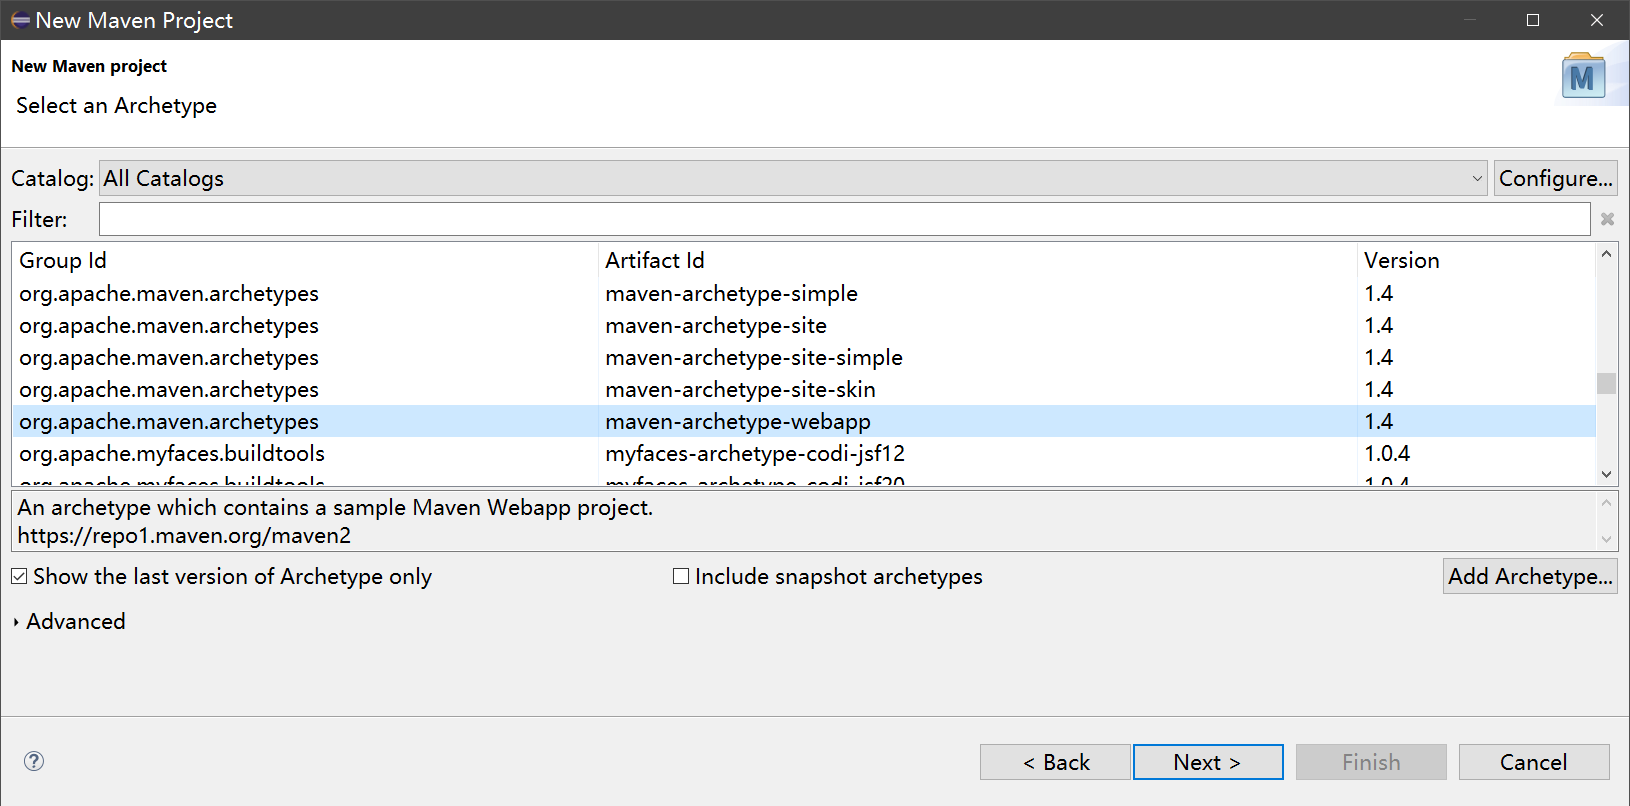Click Add Archetype button
This screenshot has width=1630, height=806.
point(1529,576)
